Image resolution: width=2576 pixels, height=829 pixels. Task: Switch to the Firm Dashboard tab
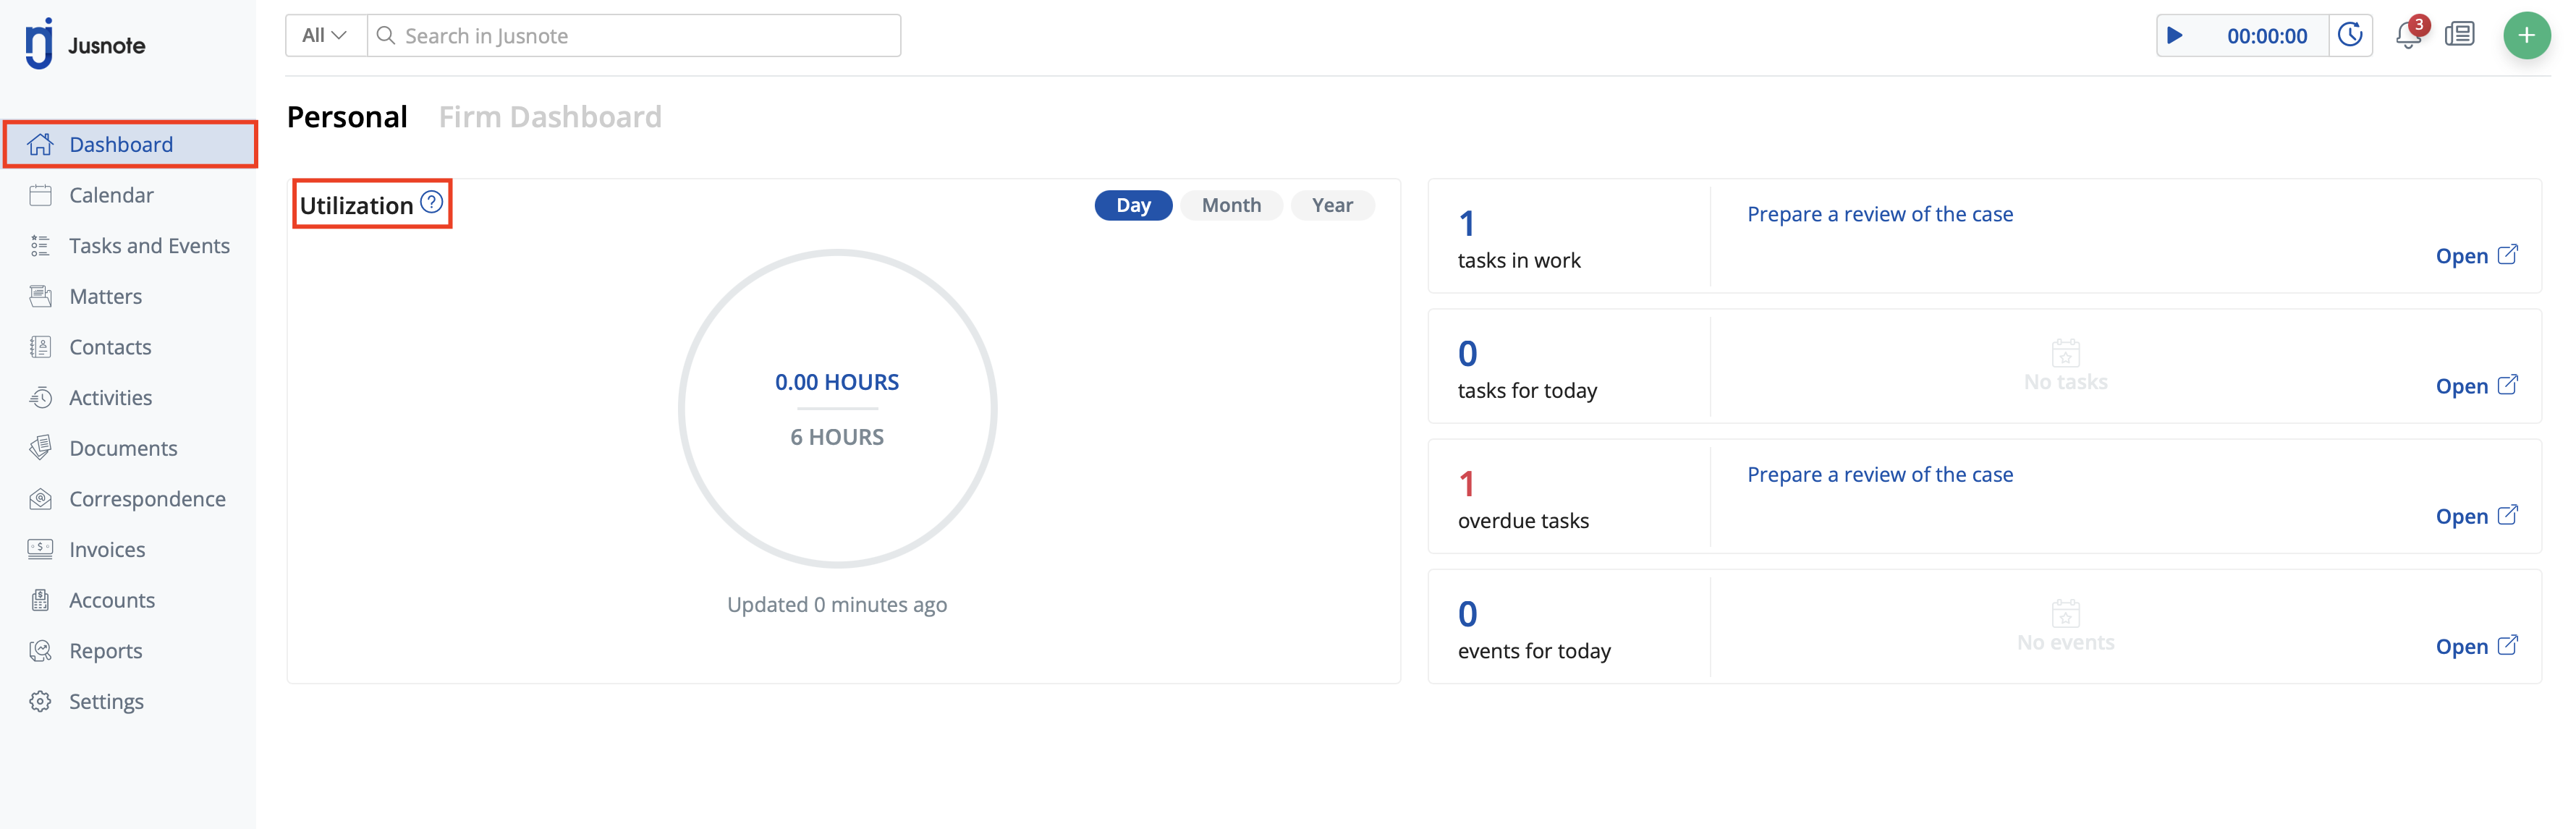[550, 117]
